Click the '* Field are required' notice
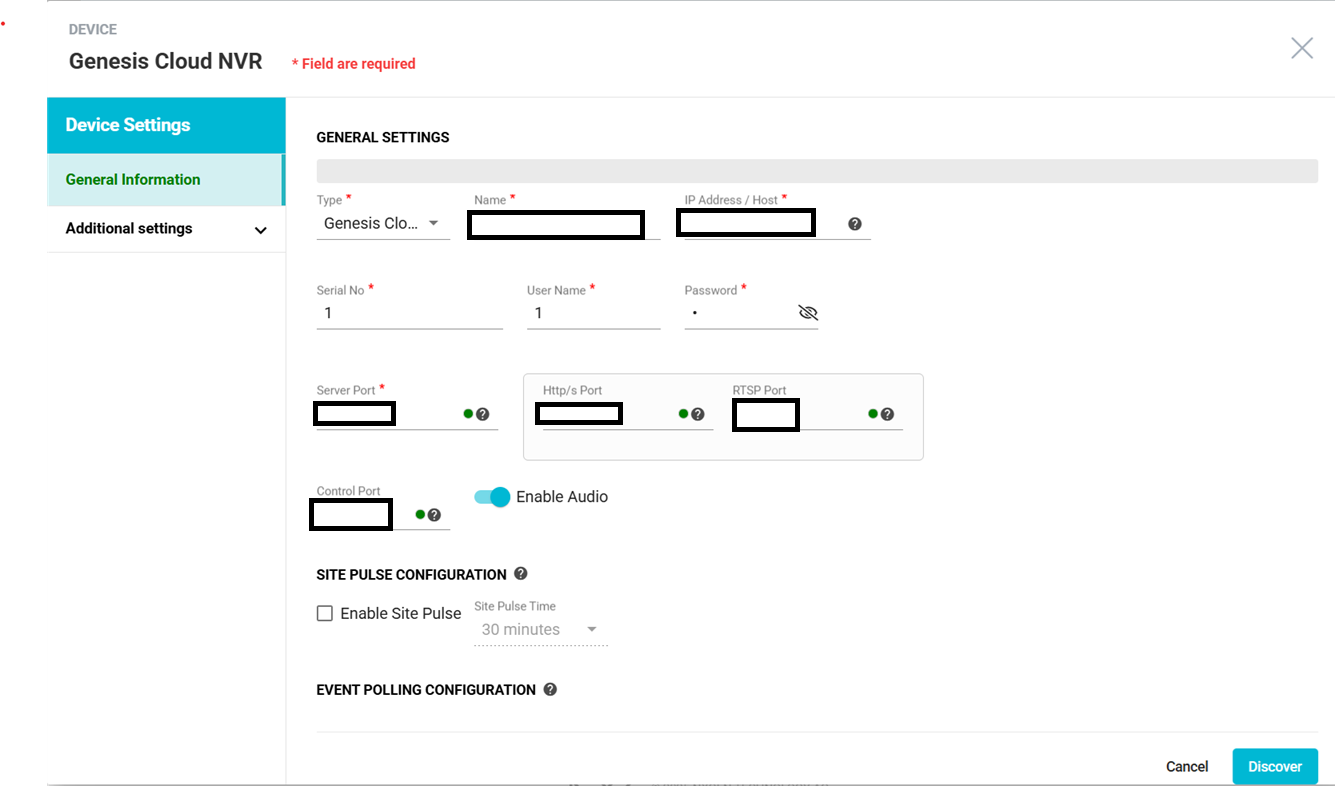This screenshot has height=786, width=1335. coord(354,64)
